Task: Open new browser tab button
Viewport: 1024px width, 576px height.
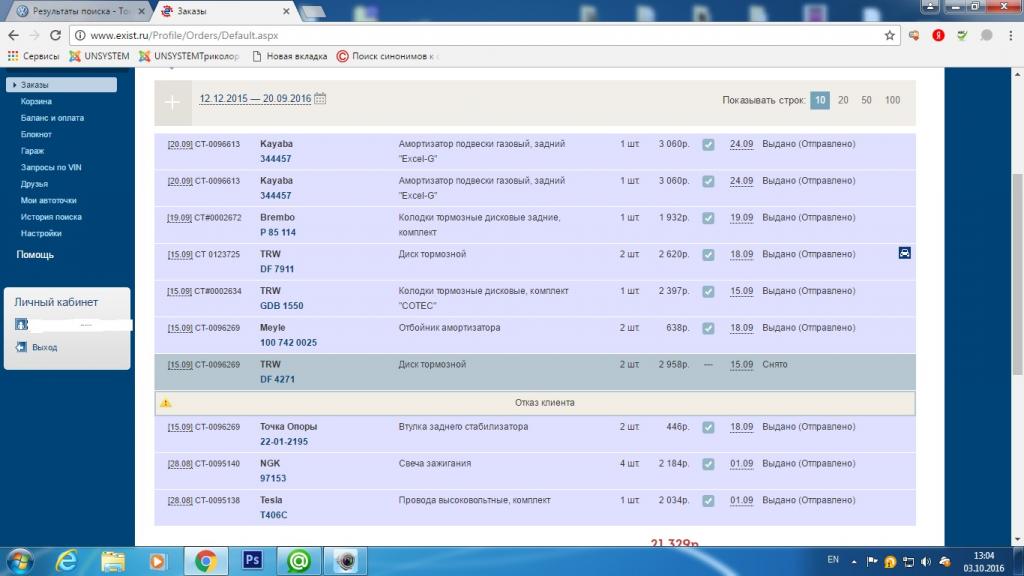Action: [x=313, y=11]
